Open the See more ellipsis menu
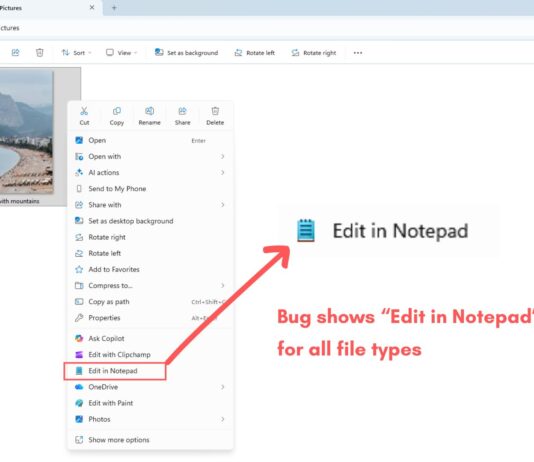Screen dimensions: 534x462 point(358,53)
